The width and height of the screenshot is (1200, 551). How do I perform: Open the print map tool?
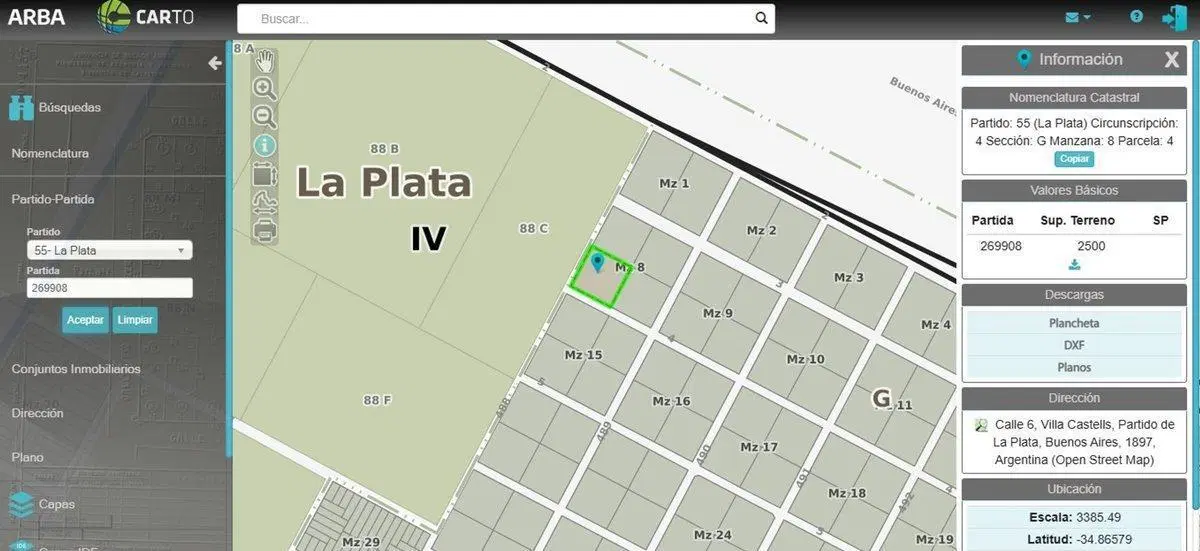coord(265,231)
